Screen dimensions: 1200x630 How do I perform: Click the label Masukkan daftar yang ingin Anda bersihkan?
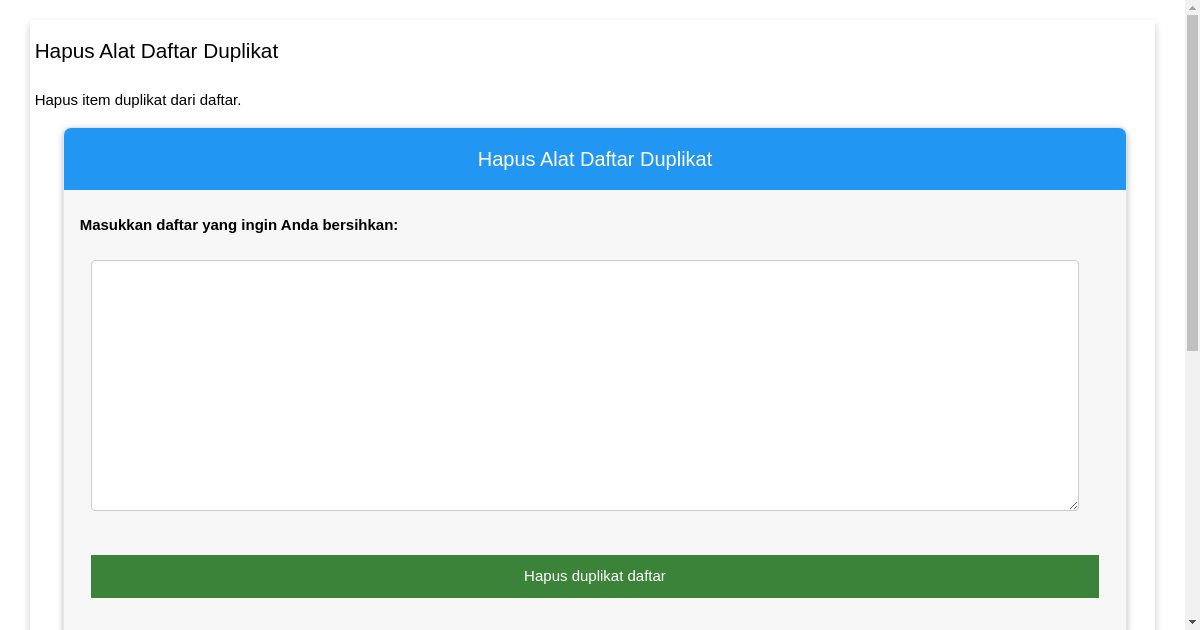pos(239,225)
